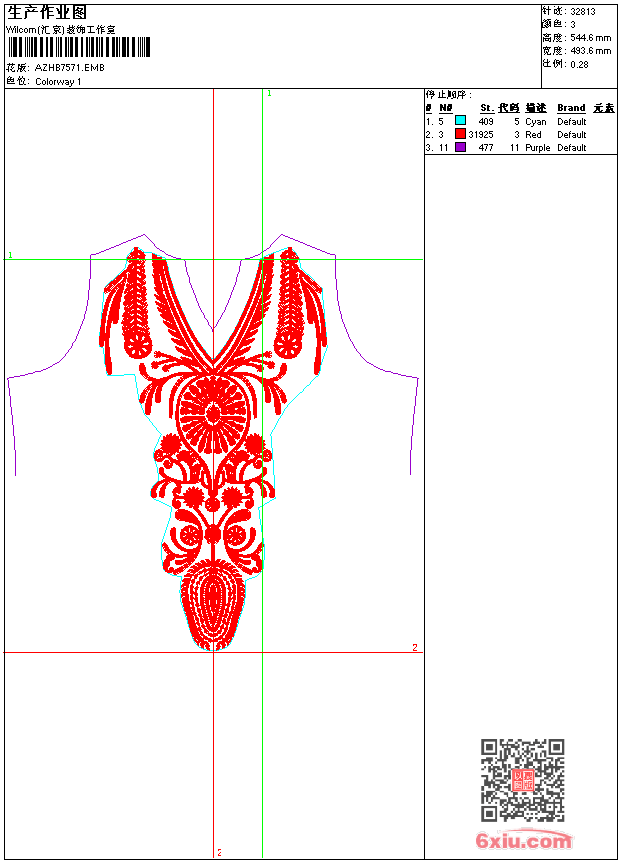Select the Cyan row description text
The width and height of the screenshot is (620, 860).
click(536, 122)
